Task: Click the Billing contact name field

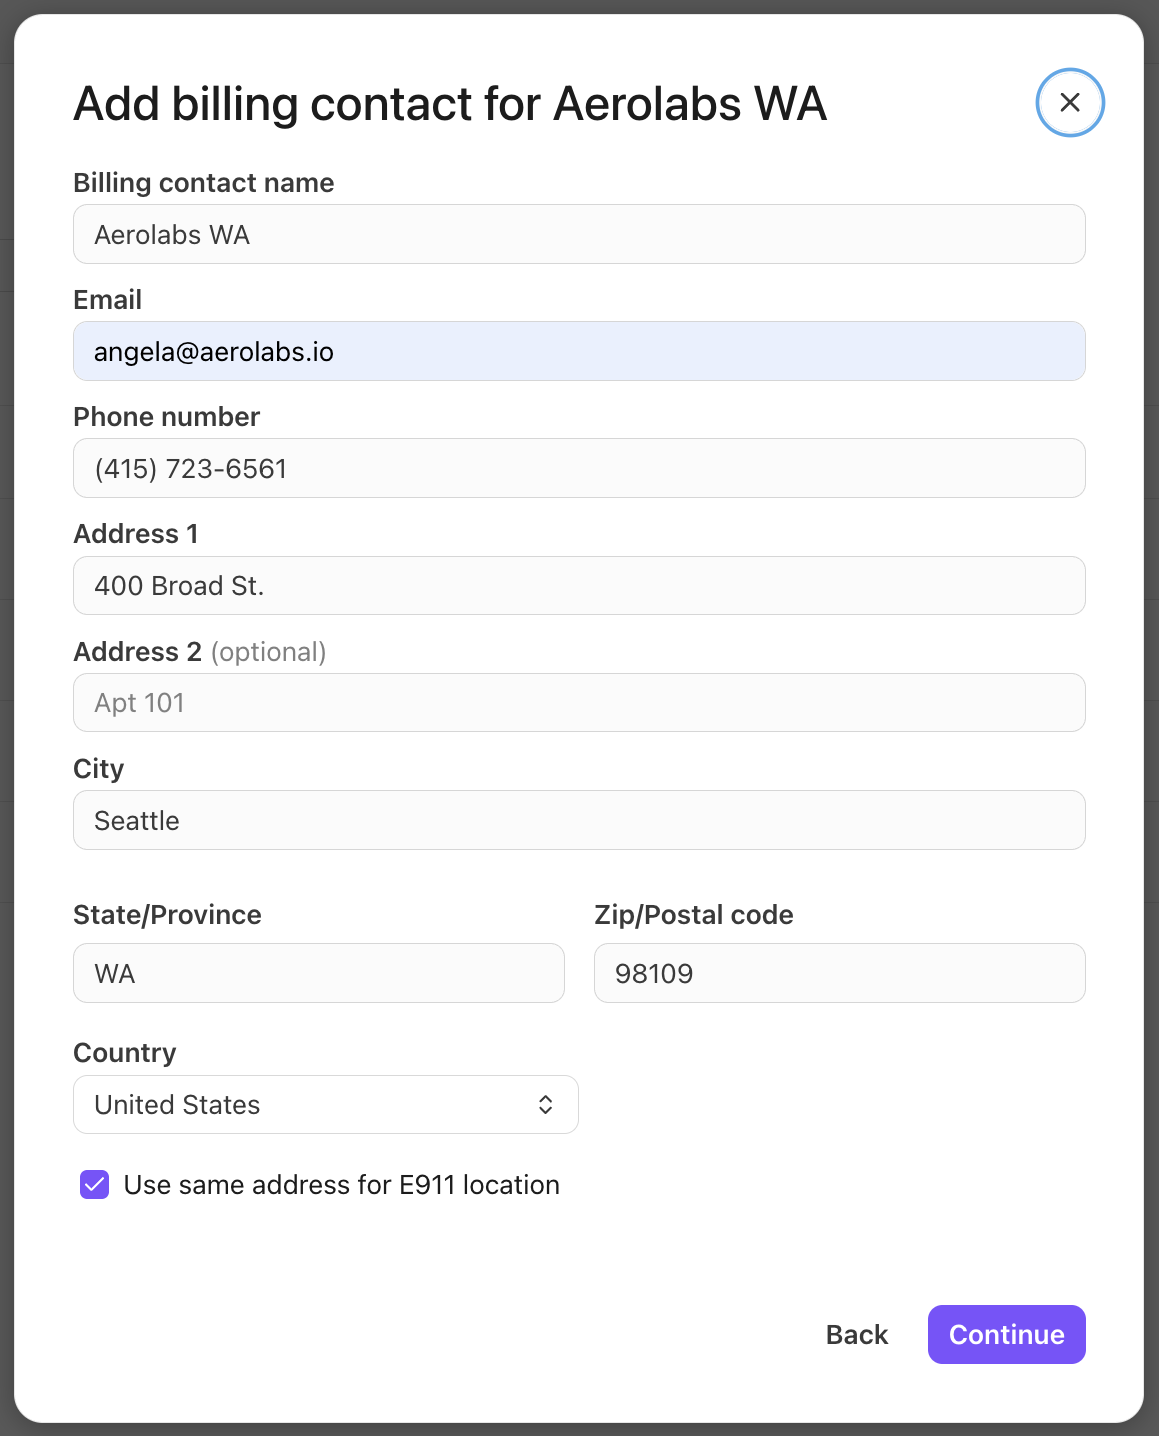Action: click(x=579, y=234)
